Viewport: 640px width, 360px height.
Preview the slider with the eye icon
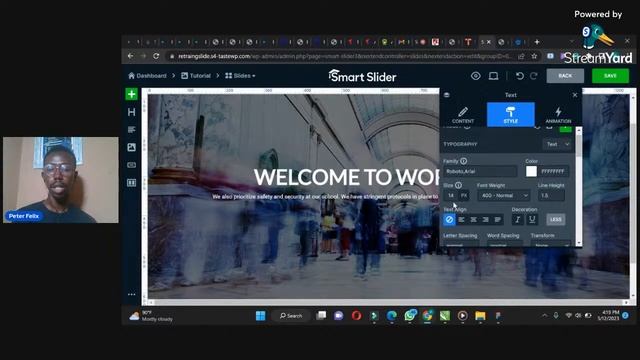click(x=476, y=76)
